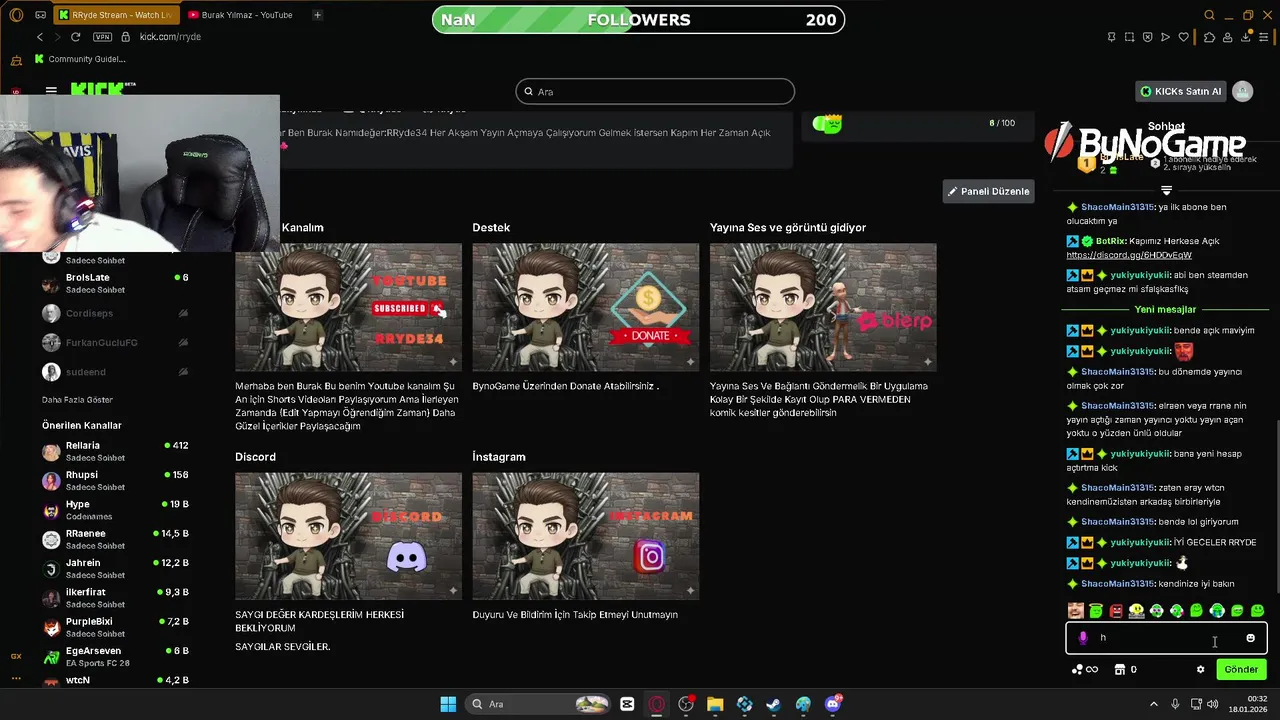Open offline channel Cordiseps

point(115,313)
